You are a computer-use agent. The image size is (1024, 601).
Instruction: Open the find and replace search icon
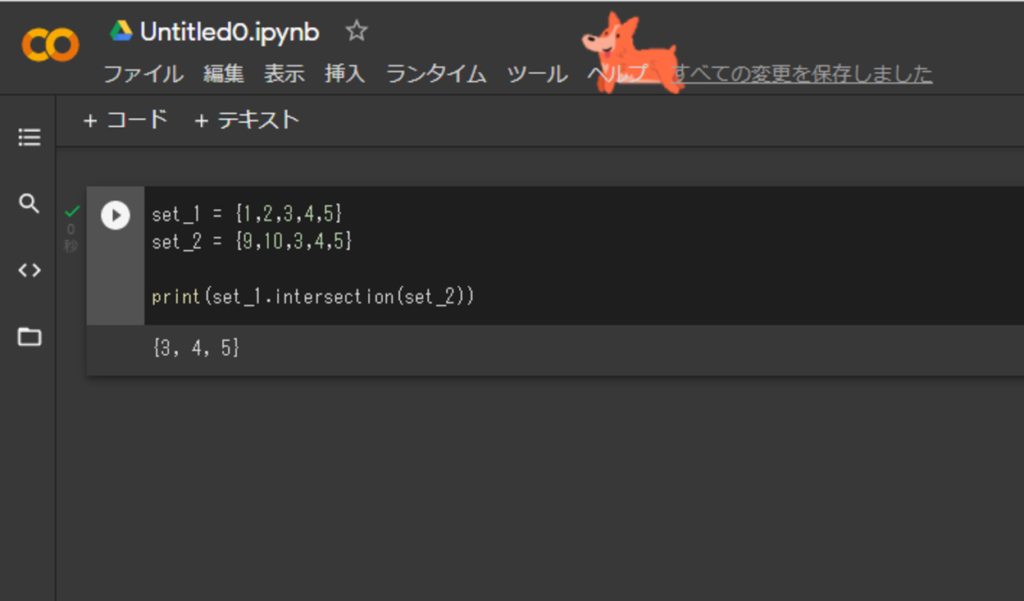[x=29, y=203]
